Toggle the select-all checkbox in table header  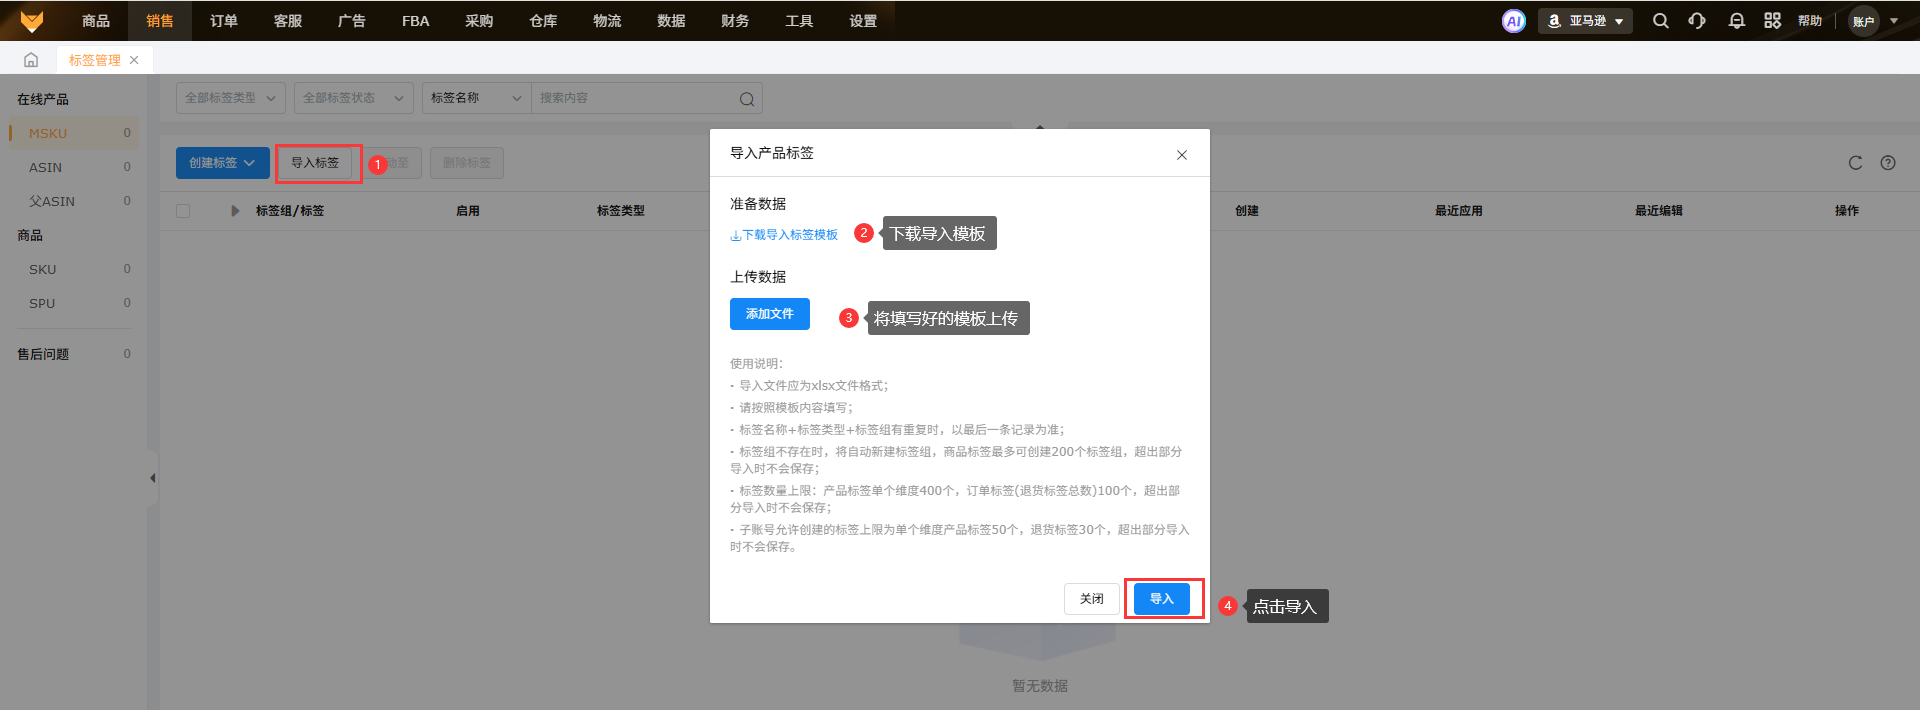(x=183, y=211)
